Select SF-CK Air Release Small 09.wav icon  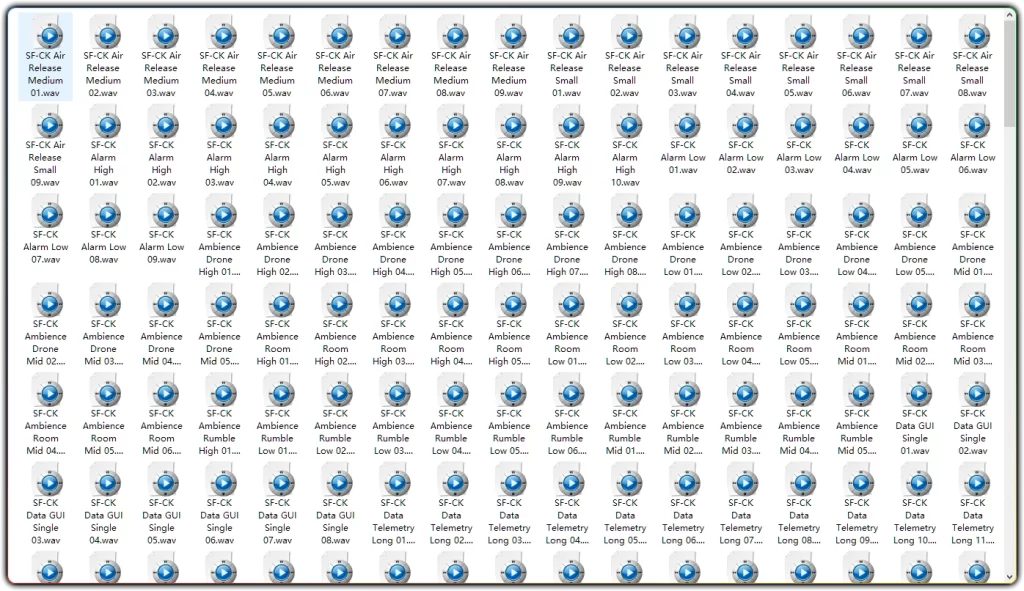(49, 123)
